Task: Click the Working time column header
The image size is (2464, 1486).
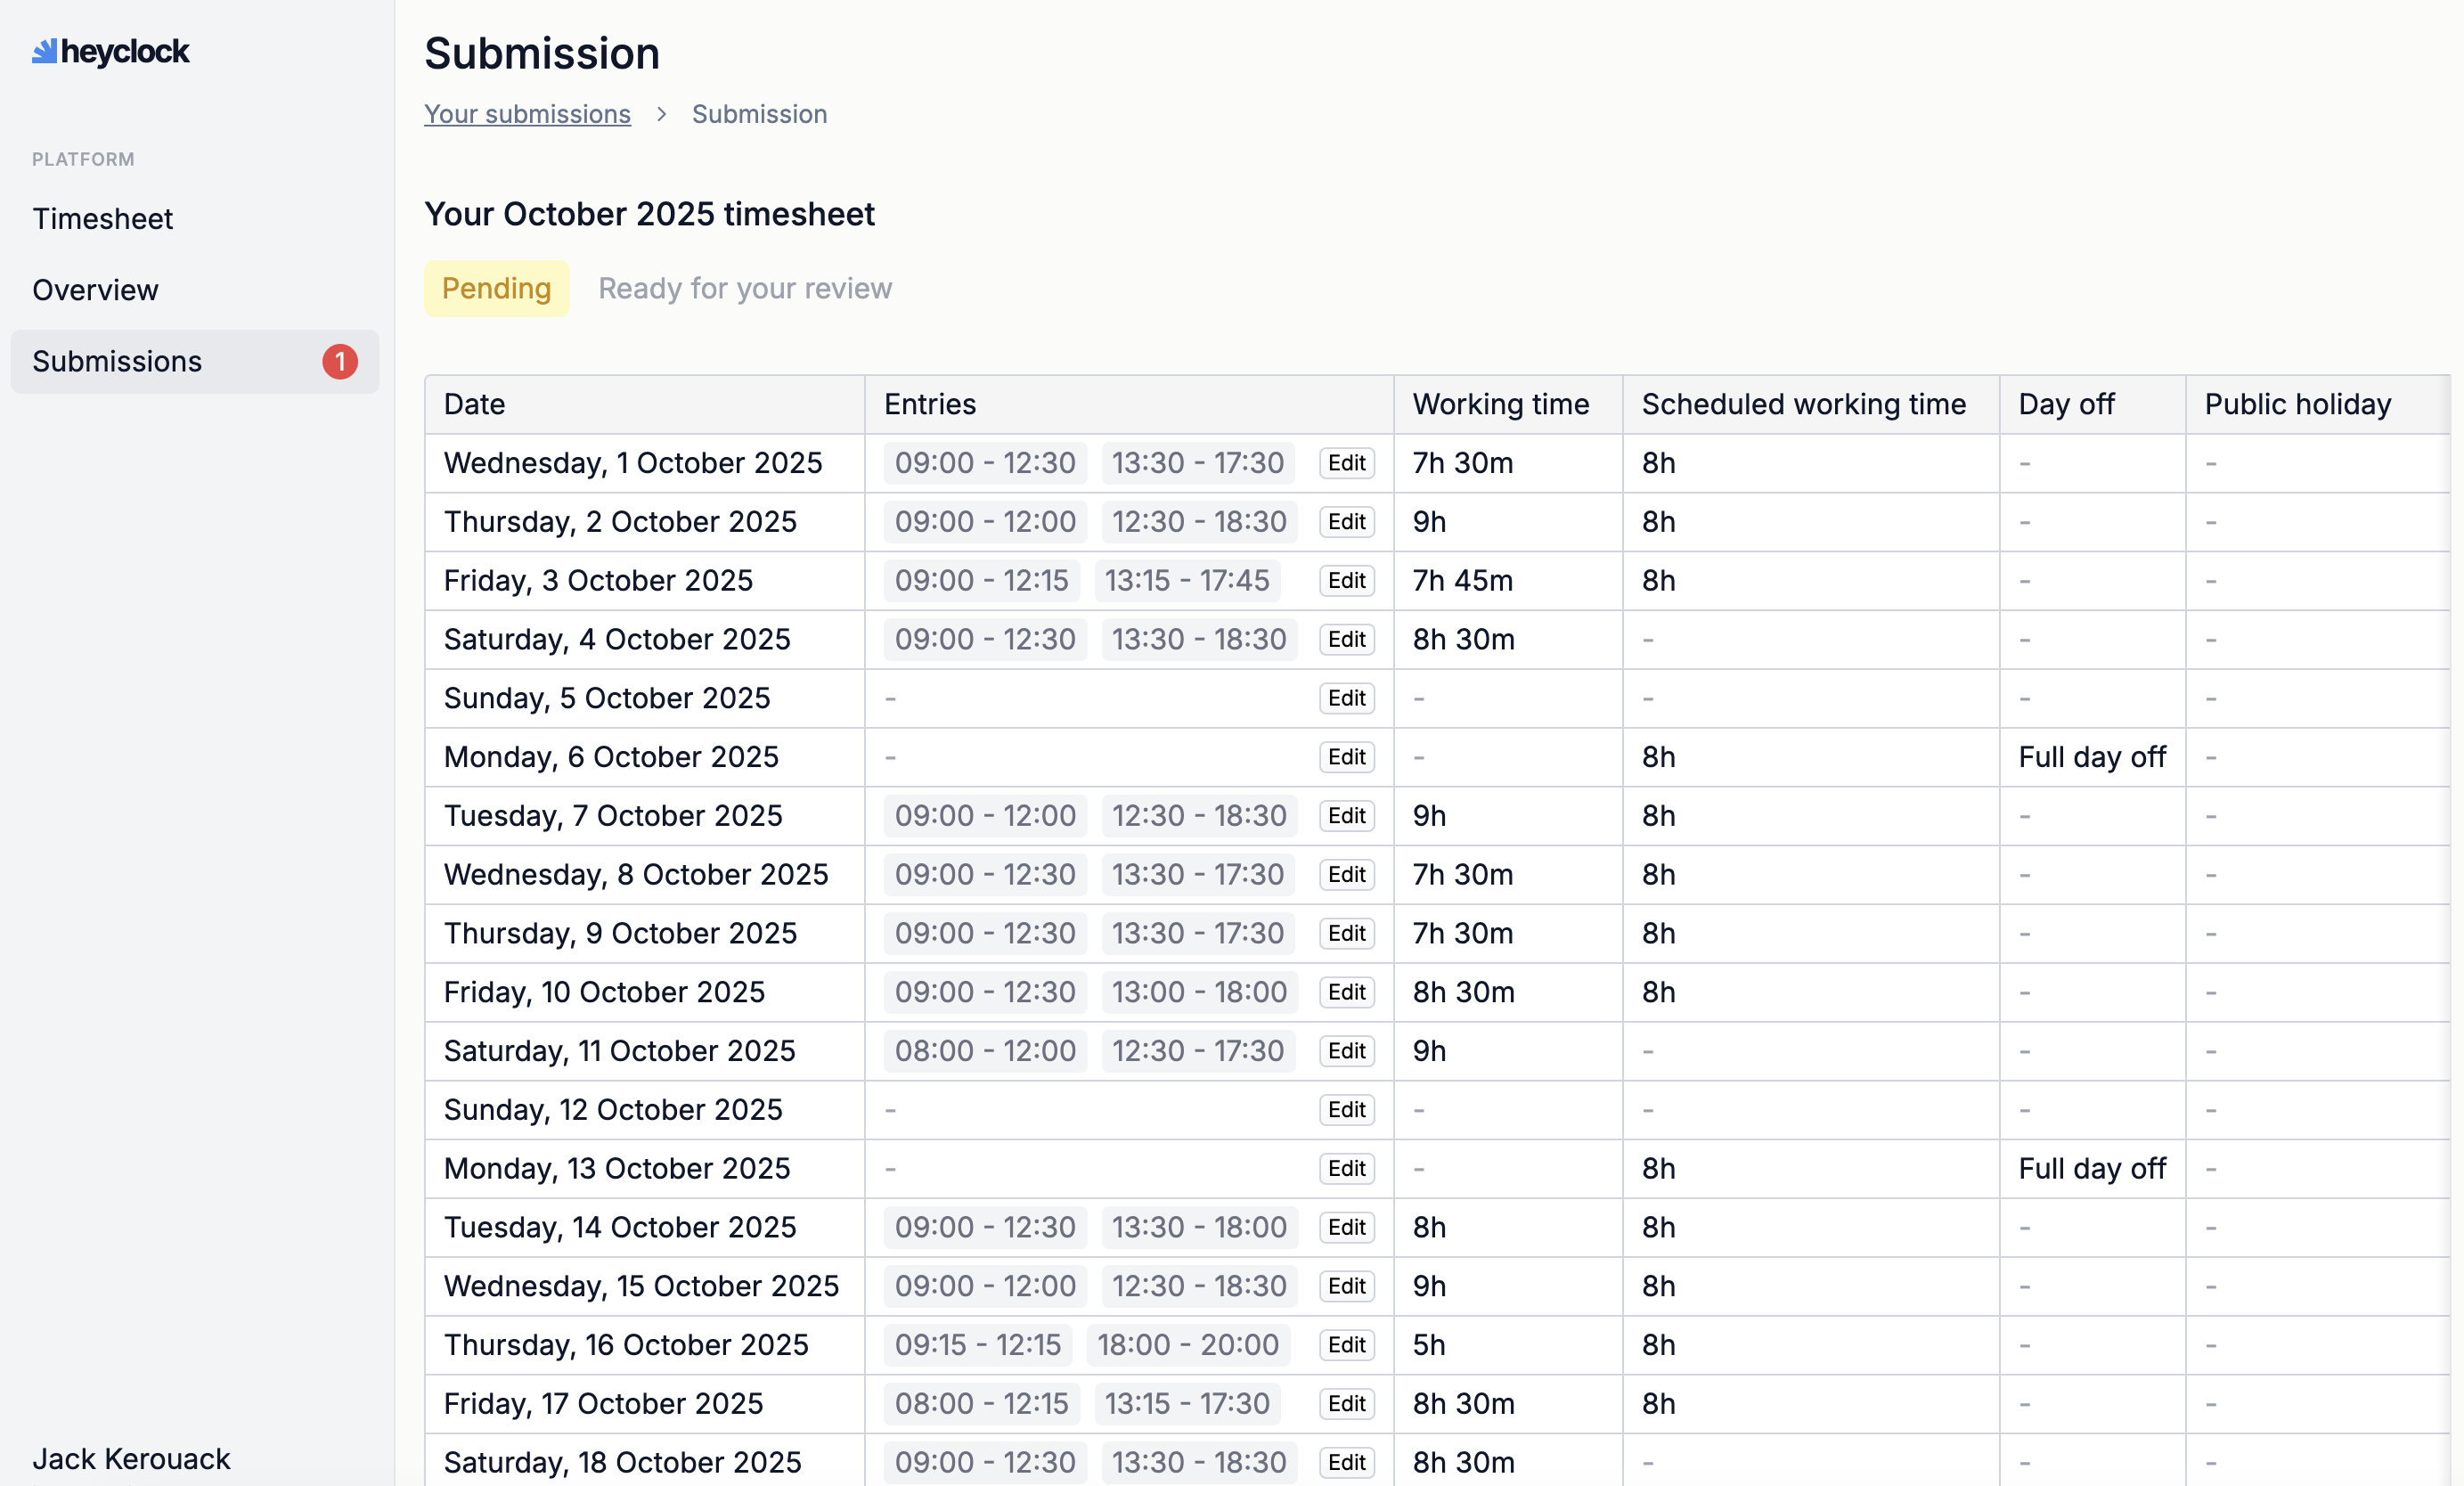Action: [x=1500, y=404]
